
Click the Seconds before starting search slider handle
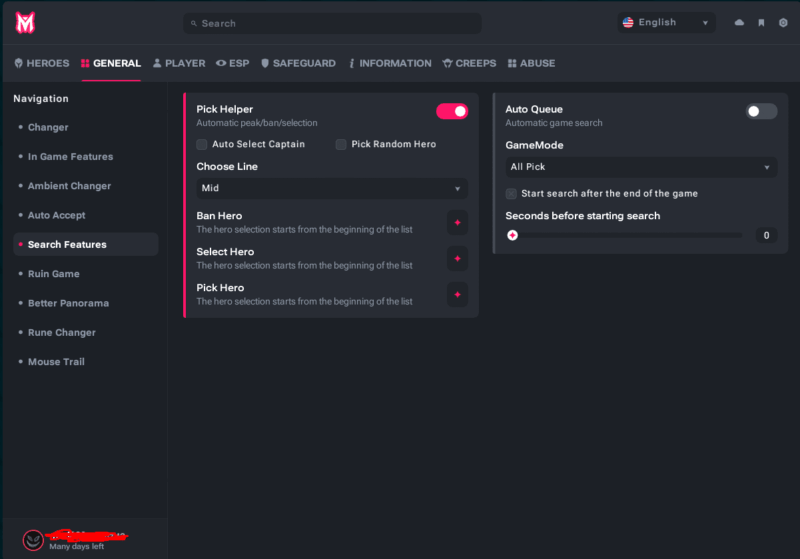pos(512,235)
